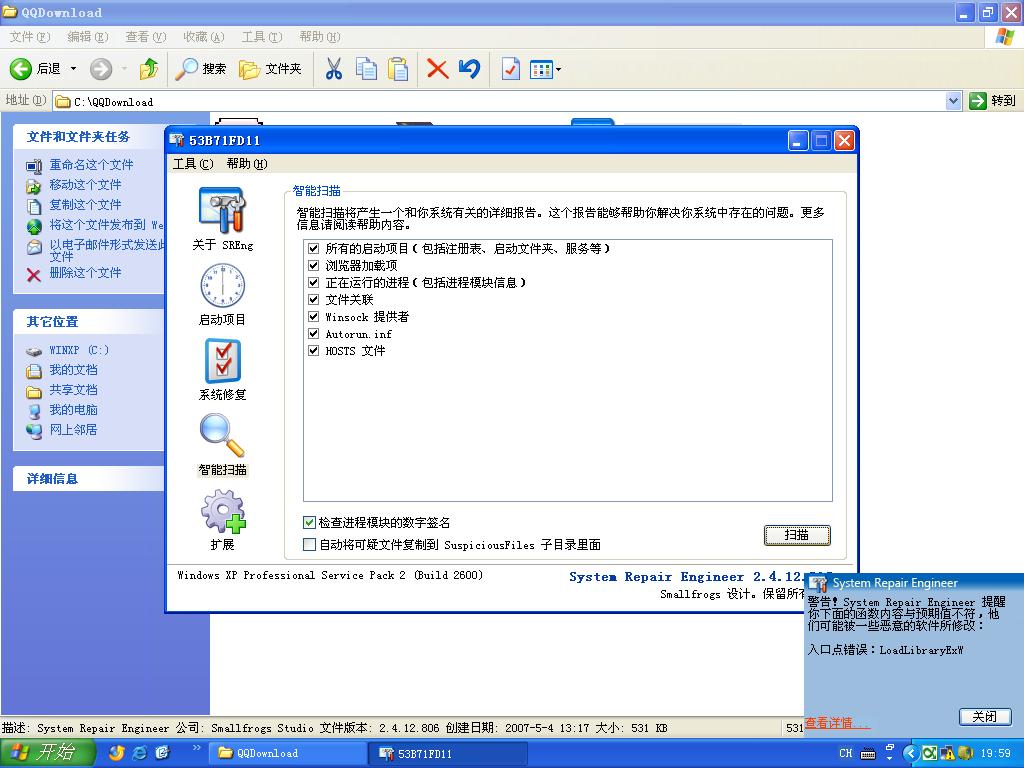Click 复制这个文件 task

click(x=86, y=204)
